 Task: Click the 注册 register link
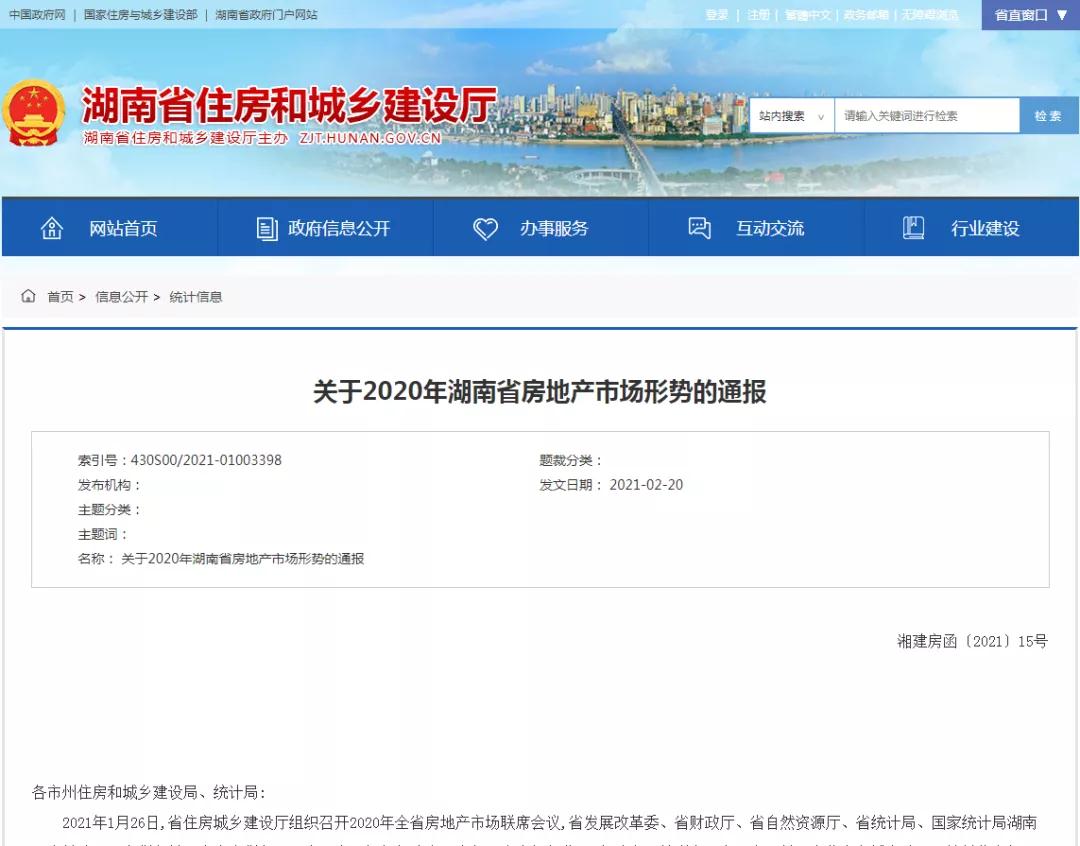click(x=758, y=15)
